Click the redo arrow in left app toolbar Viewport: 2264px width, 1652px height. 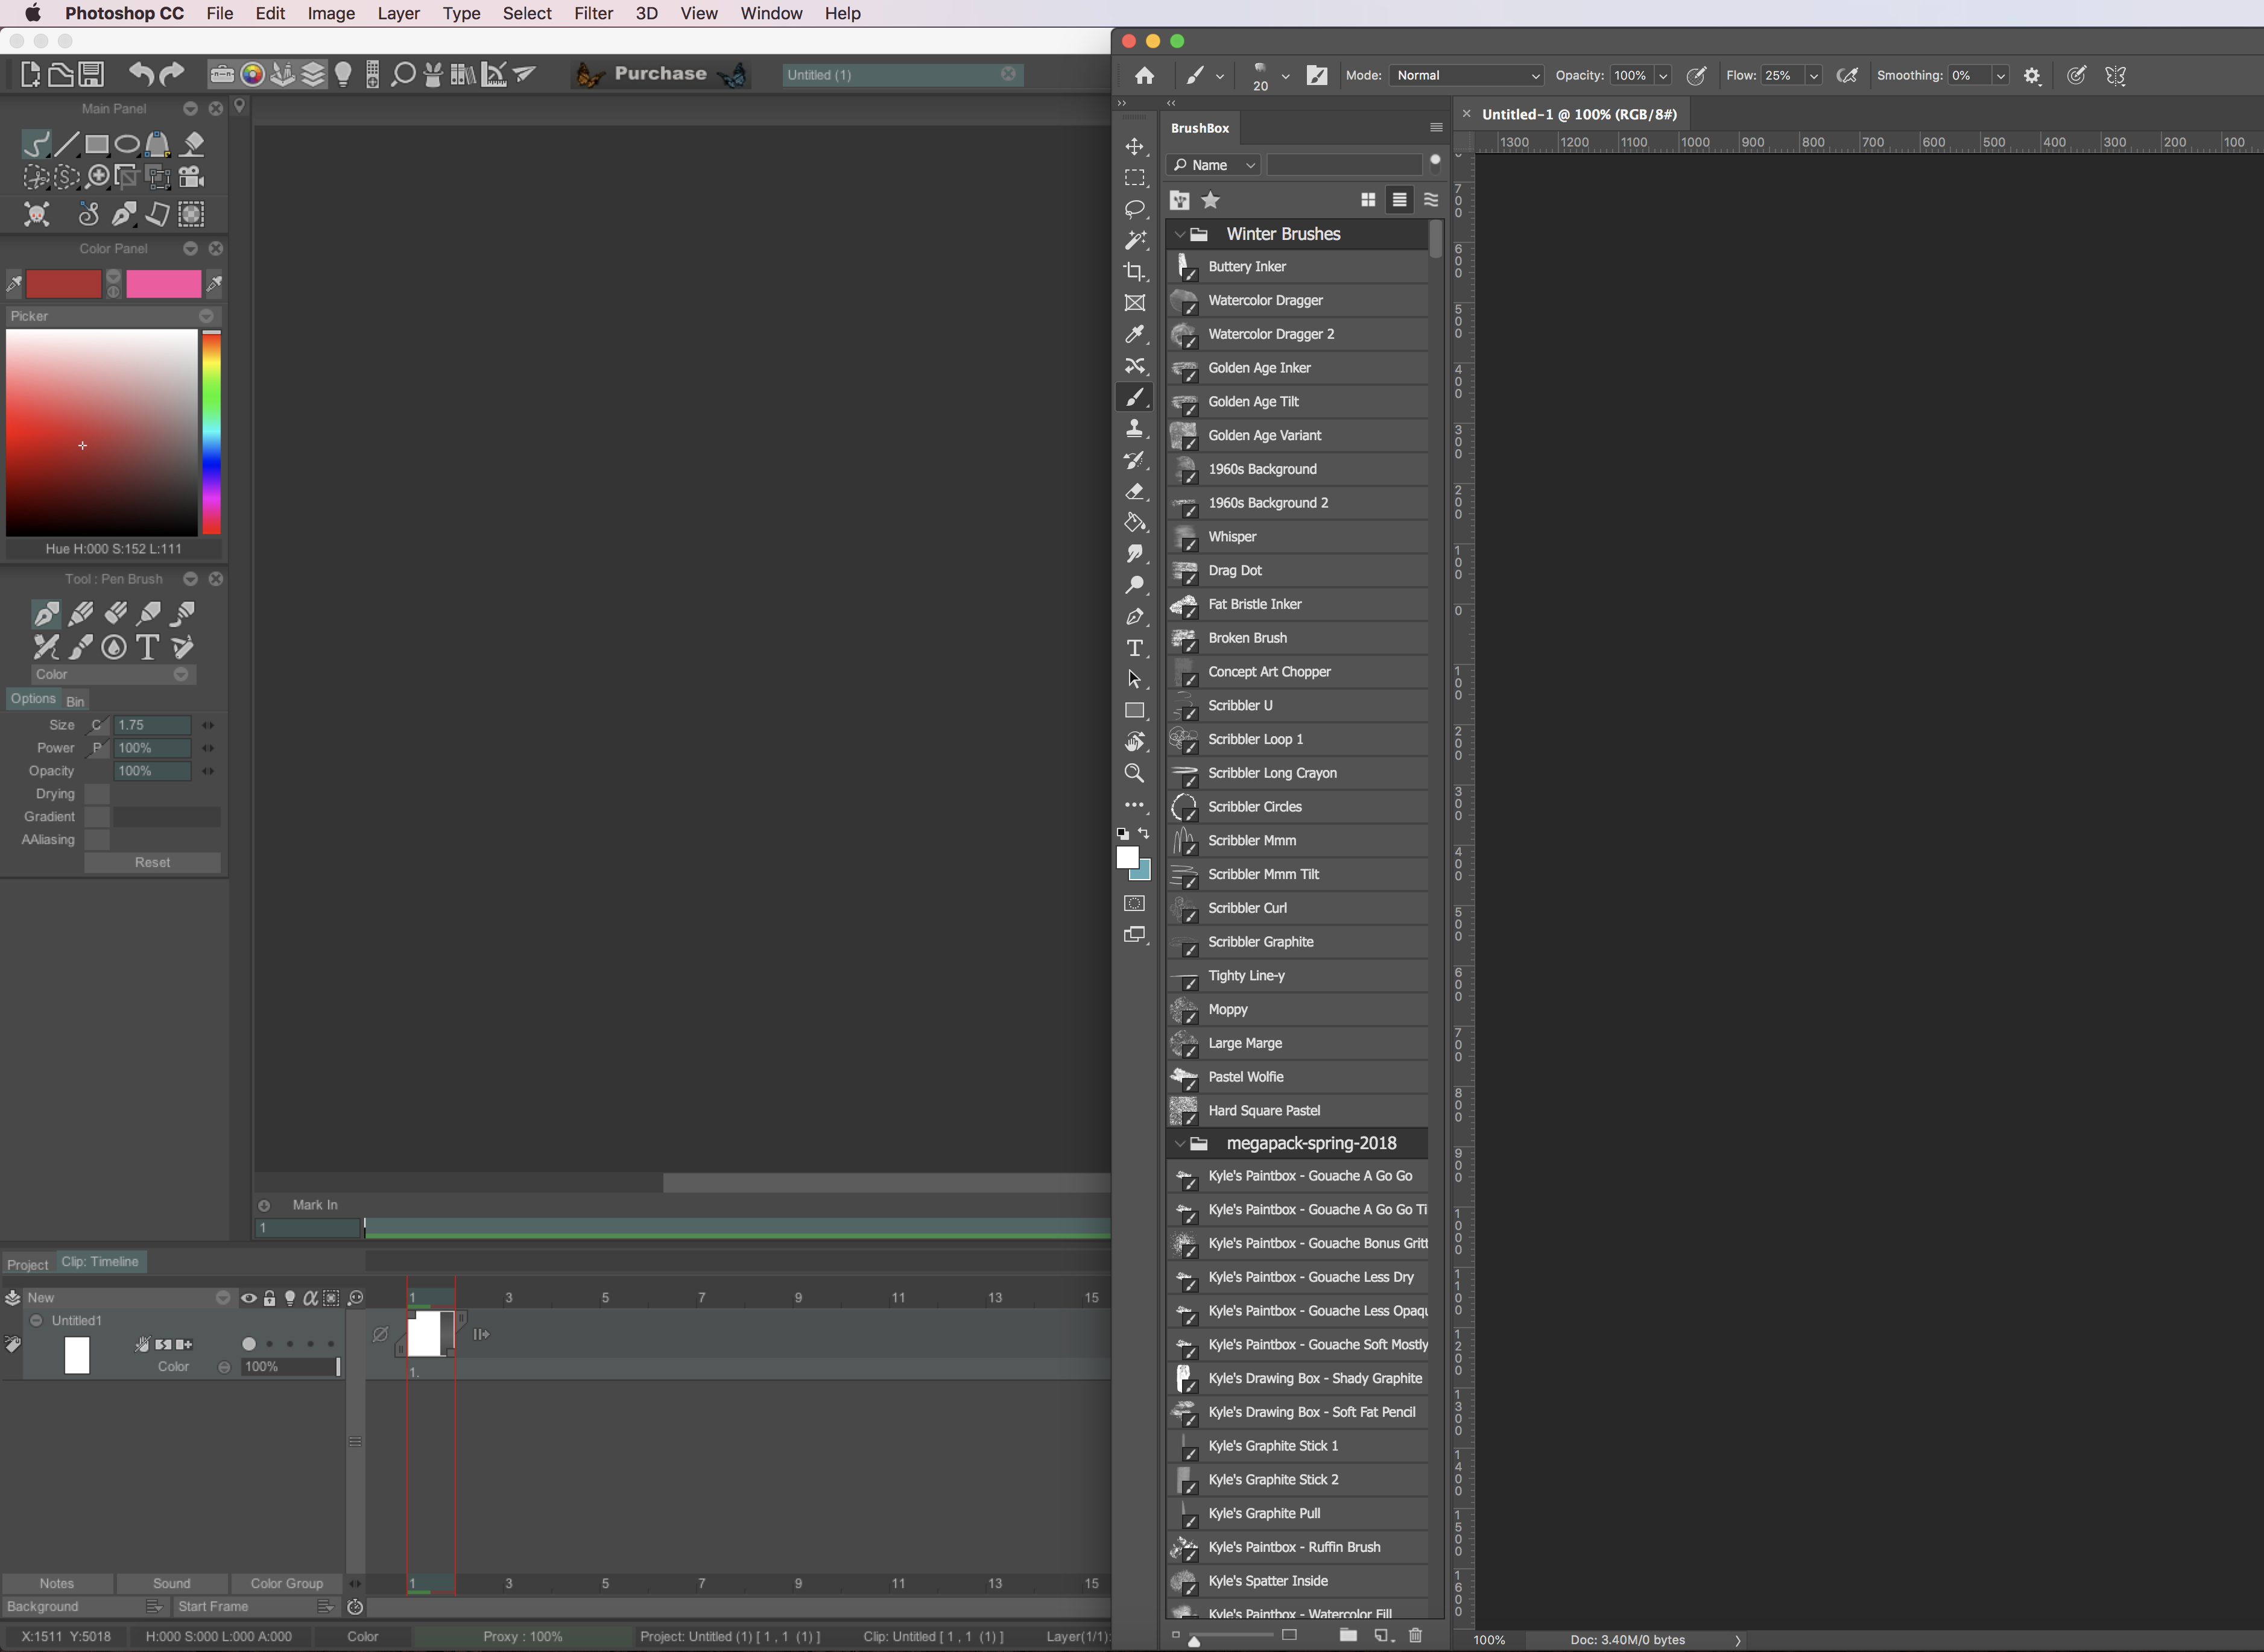172,74
